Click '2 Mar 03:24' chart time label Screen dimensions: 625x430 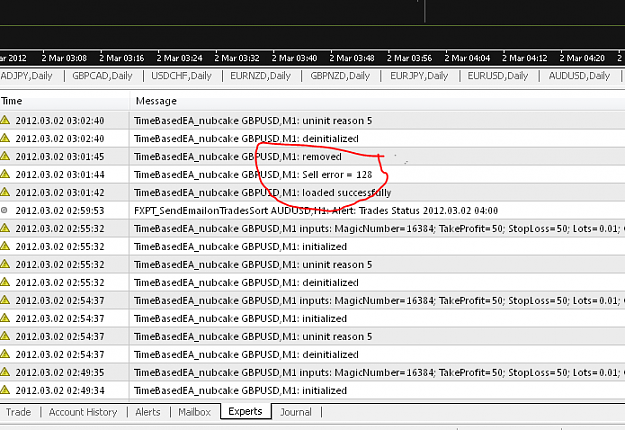(179, 58)
